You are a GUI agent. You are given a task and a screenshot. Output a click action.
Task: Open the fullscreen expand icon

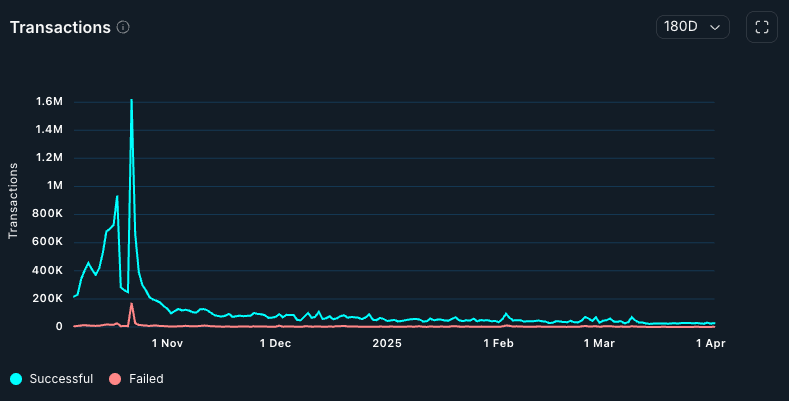coord(761,27)
